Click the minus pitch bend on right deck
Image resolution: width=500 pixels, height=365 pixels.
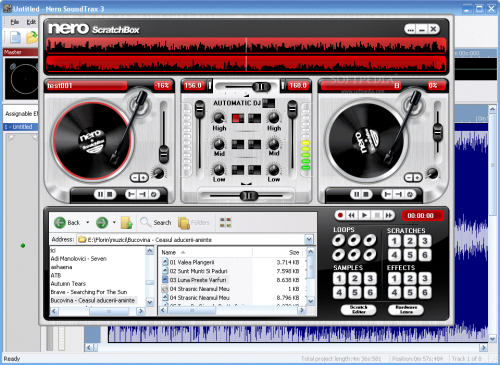(409, 178)
